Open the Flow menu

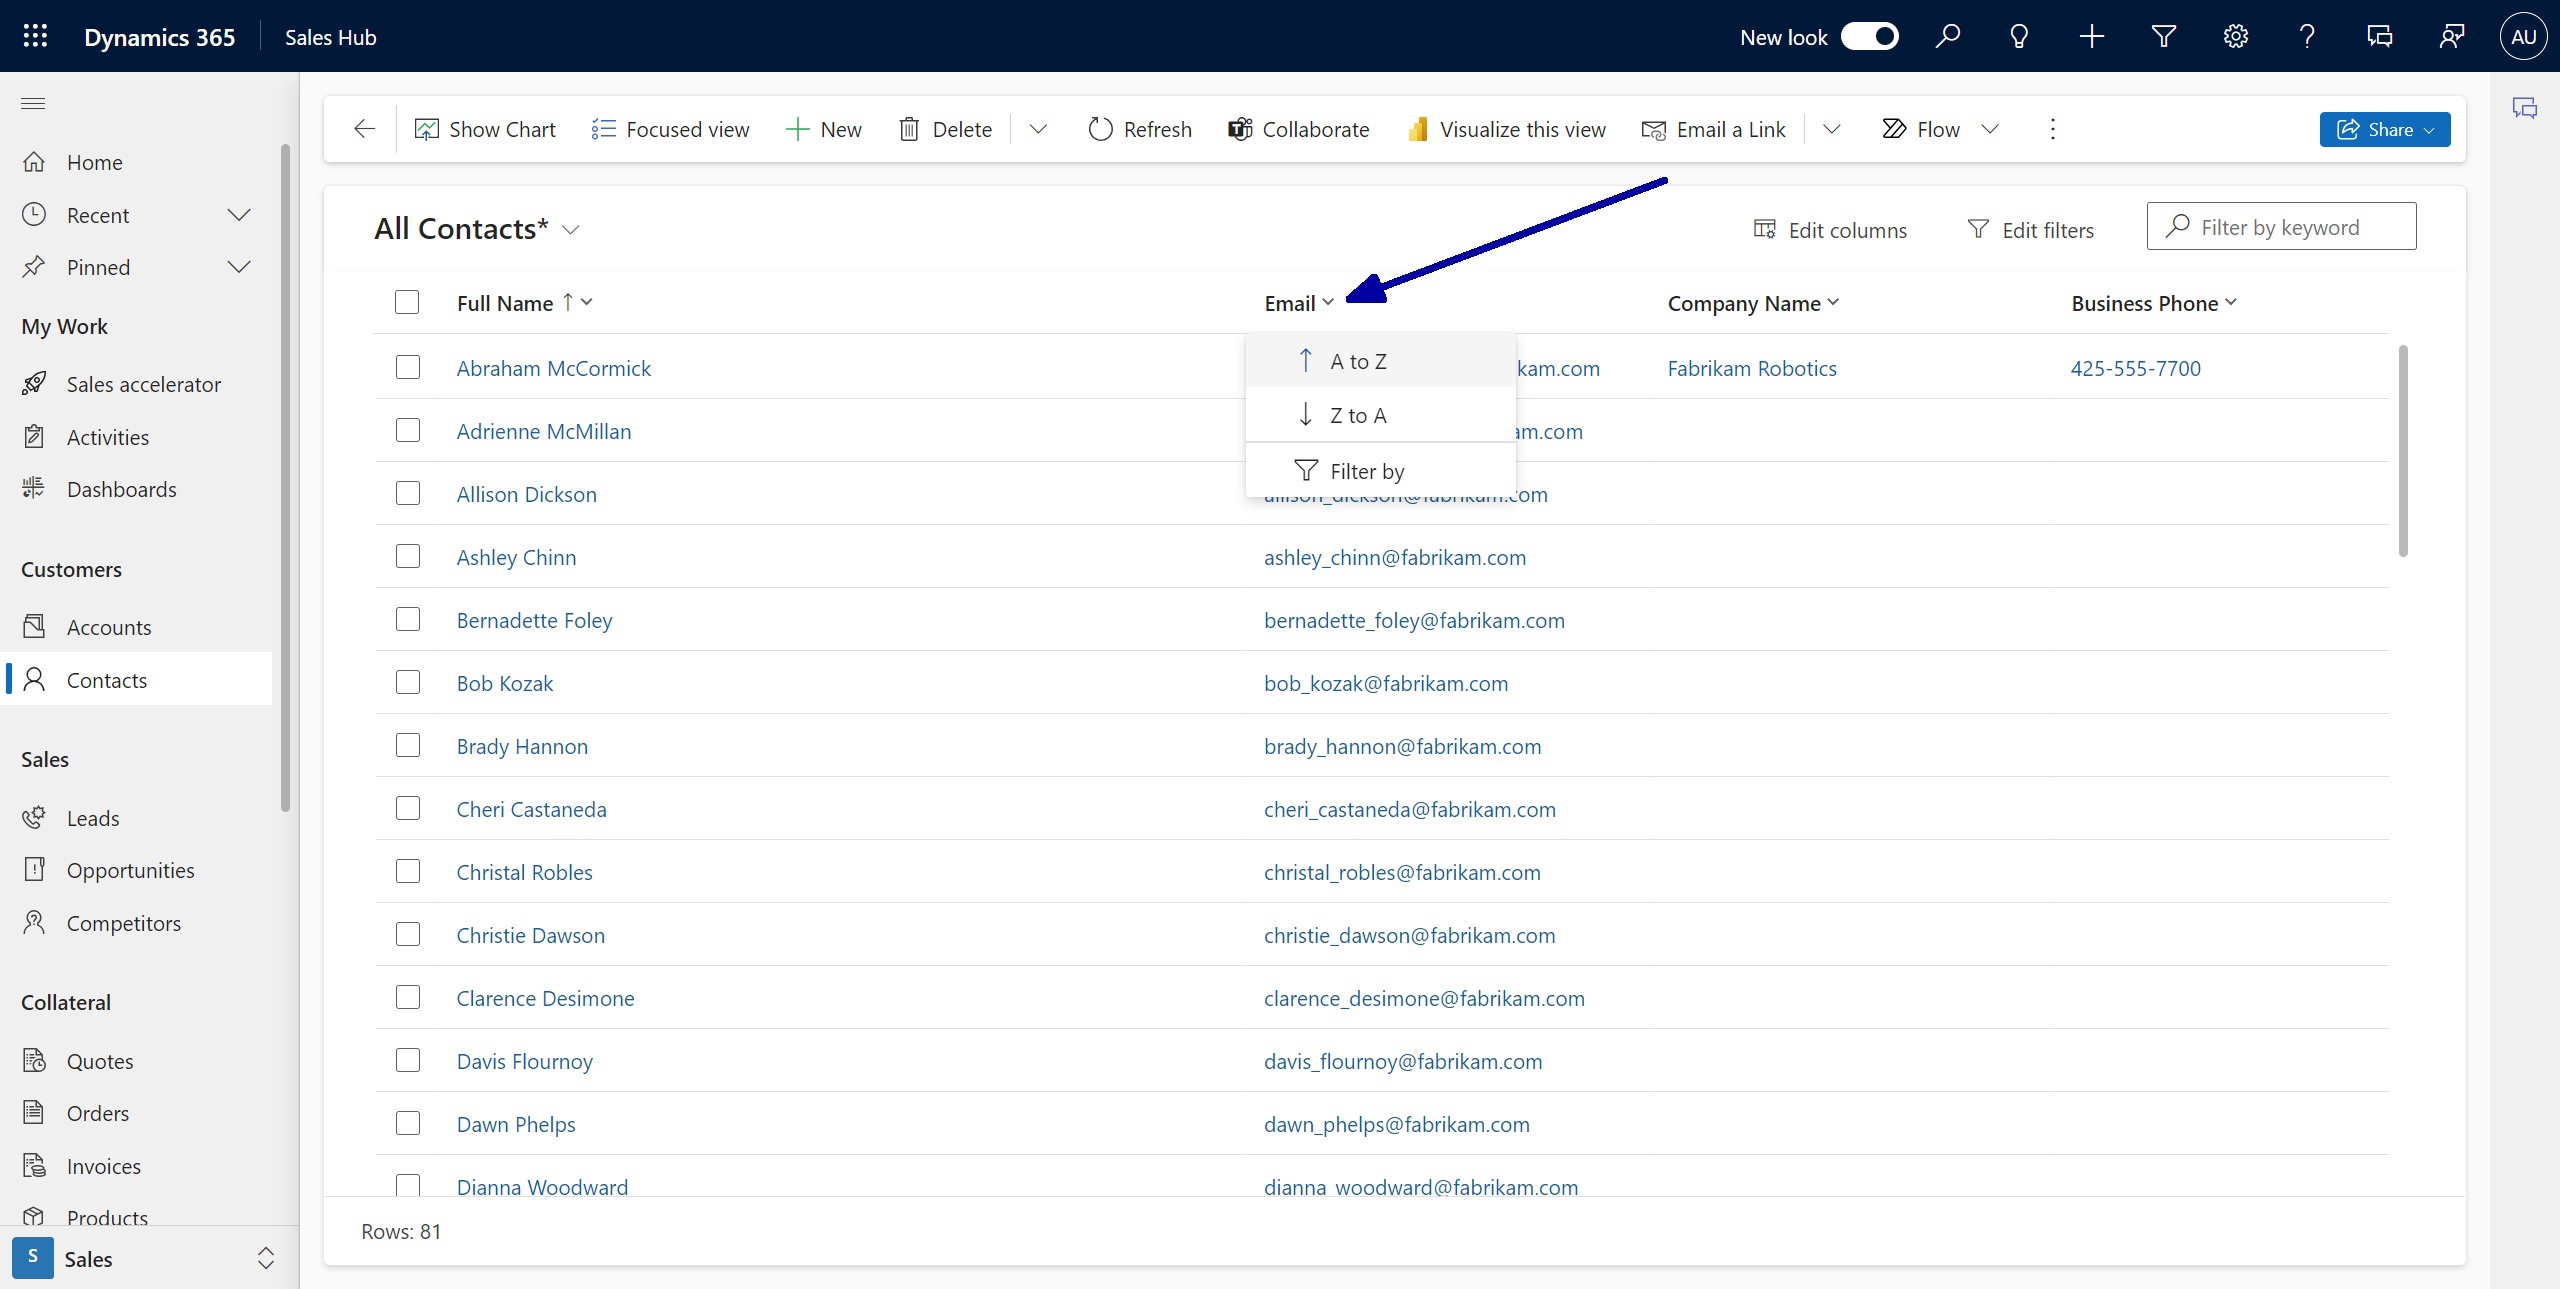[x=1940, y=129]
